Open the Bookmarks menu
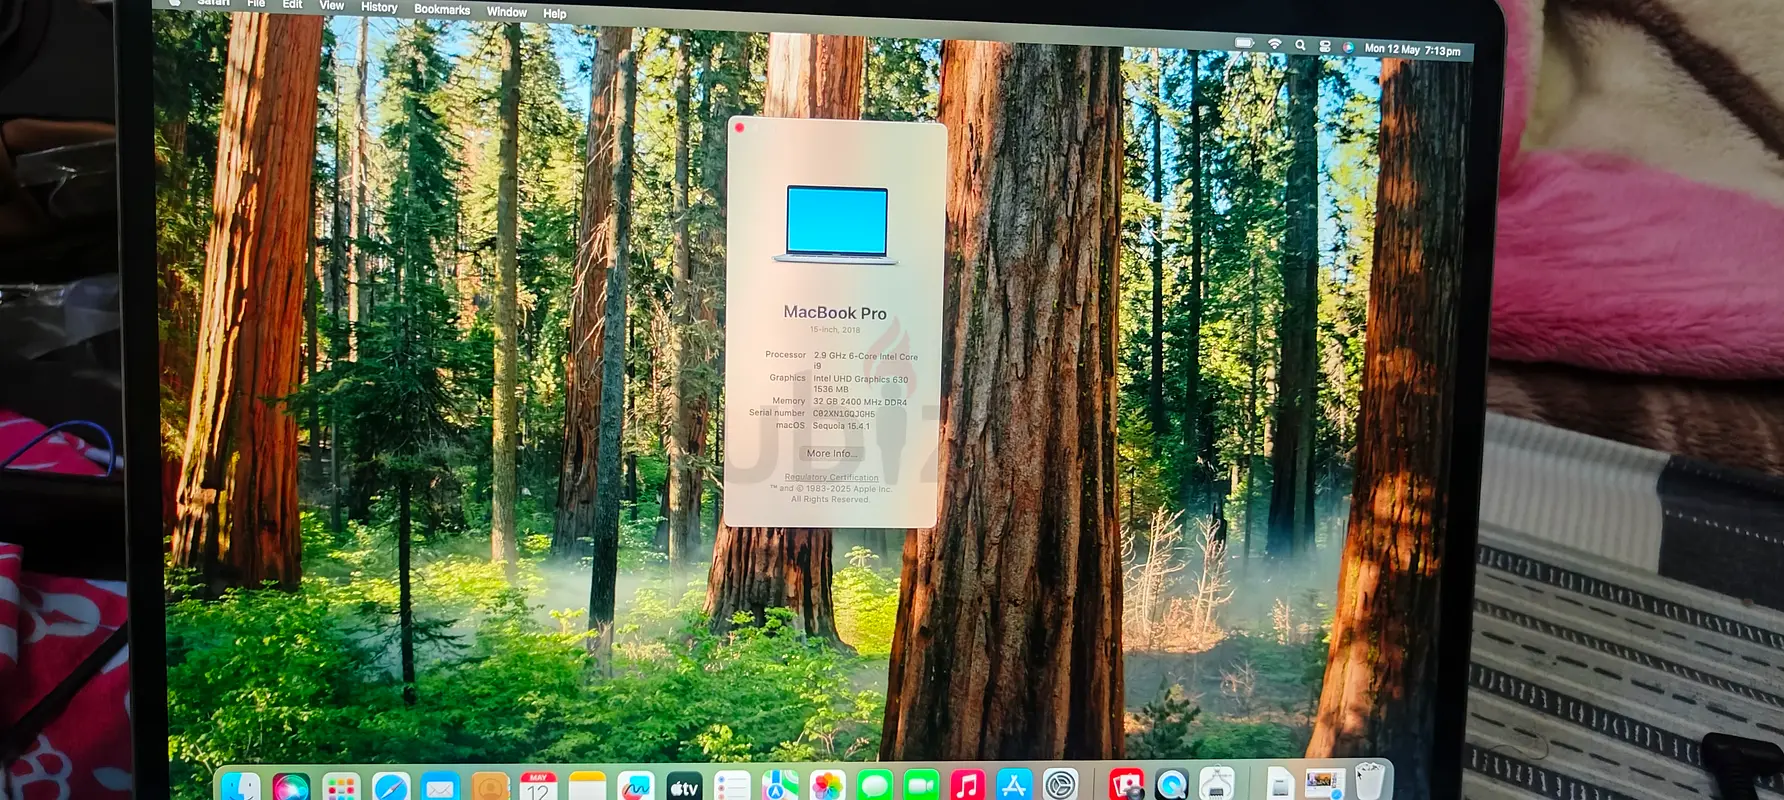This screenshot has width=1784, height=800. coord(442,9)
